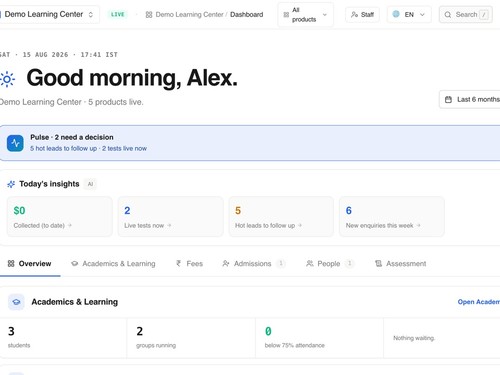Switch to the People tab
500x375 pixels.
(329, 264)
